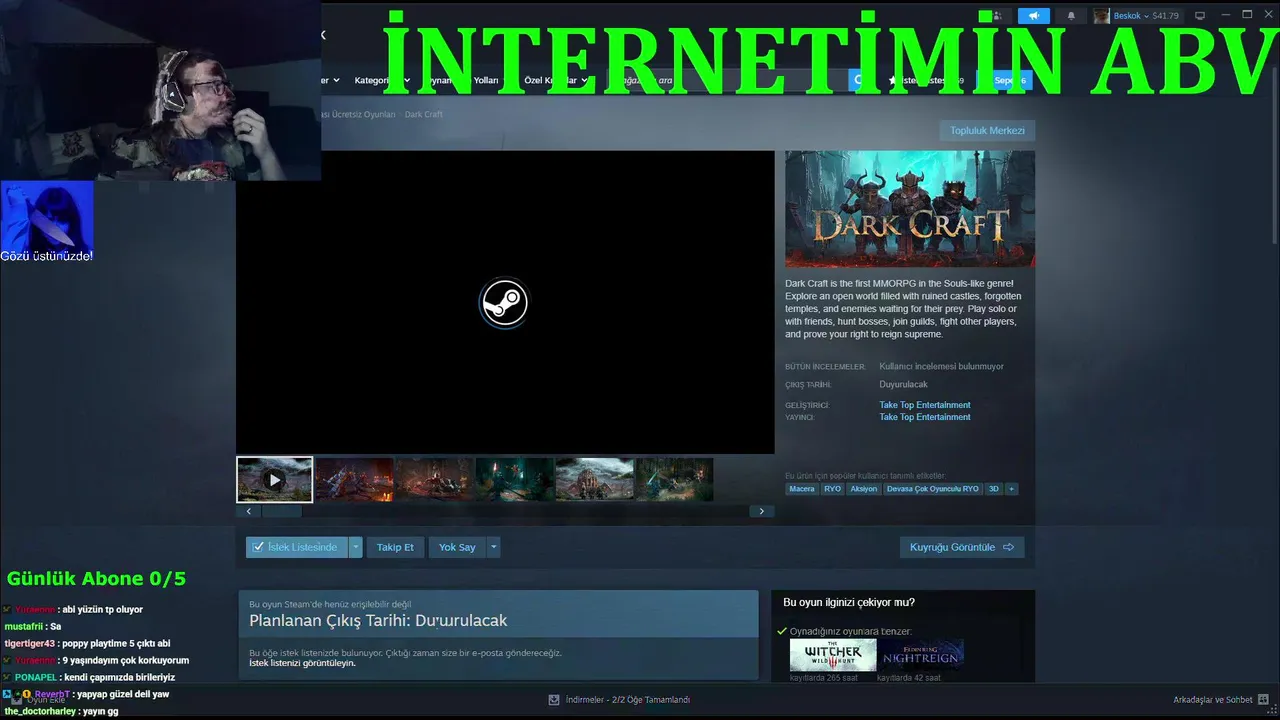Open the Sepet cart button

coord(1005,80)
